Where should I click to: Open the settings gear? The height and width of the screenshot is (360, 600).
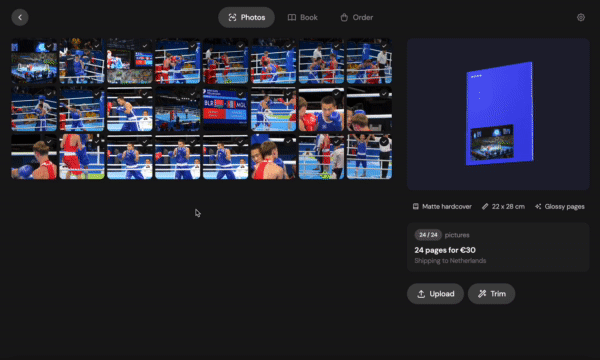(580, 17)
